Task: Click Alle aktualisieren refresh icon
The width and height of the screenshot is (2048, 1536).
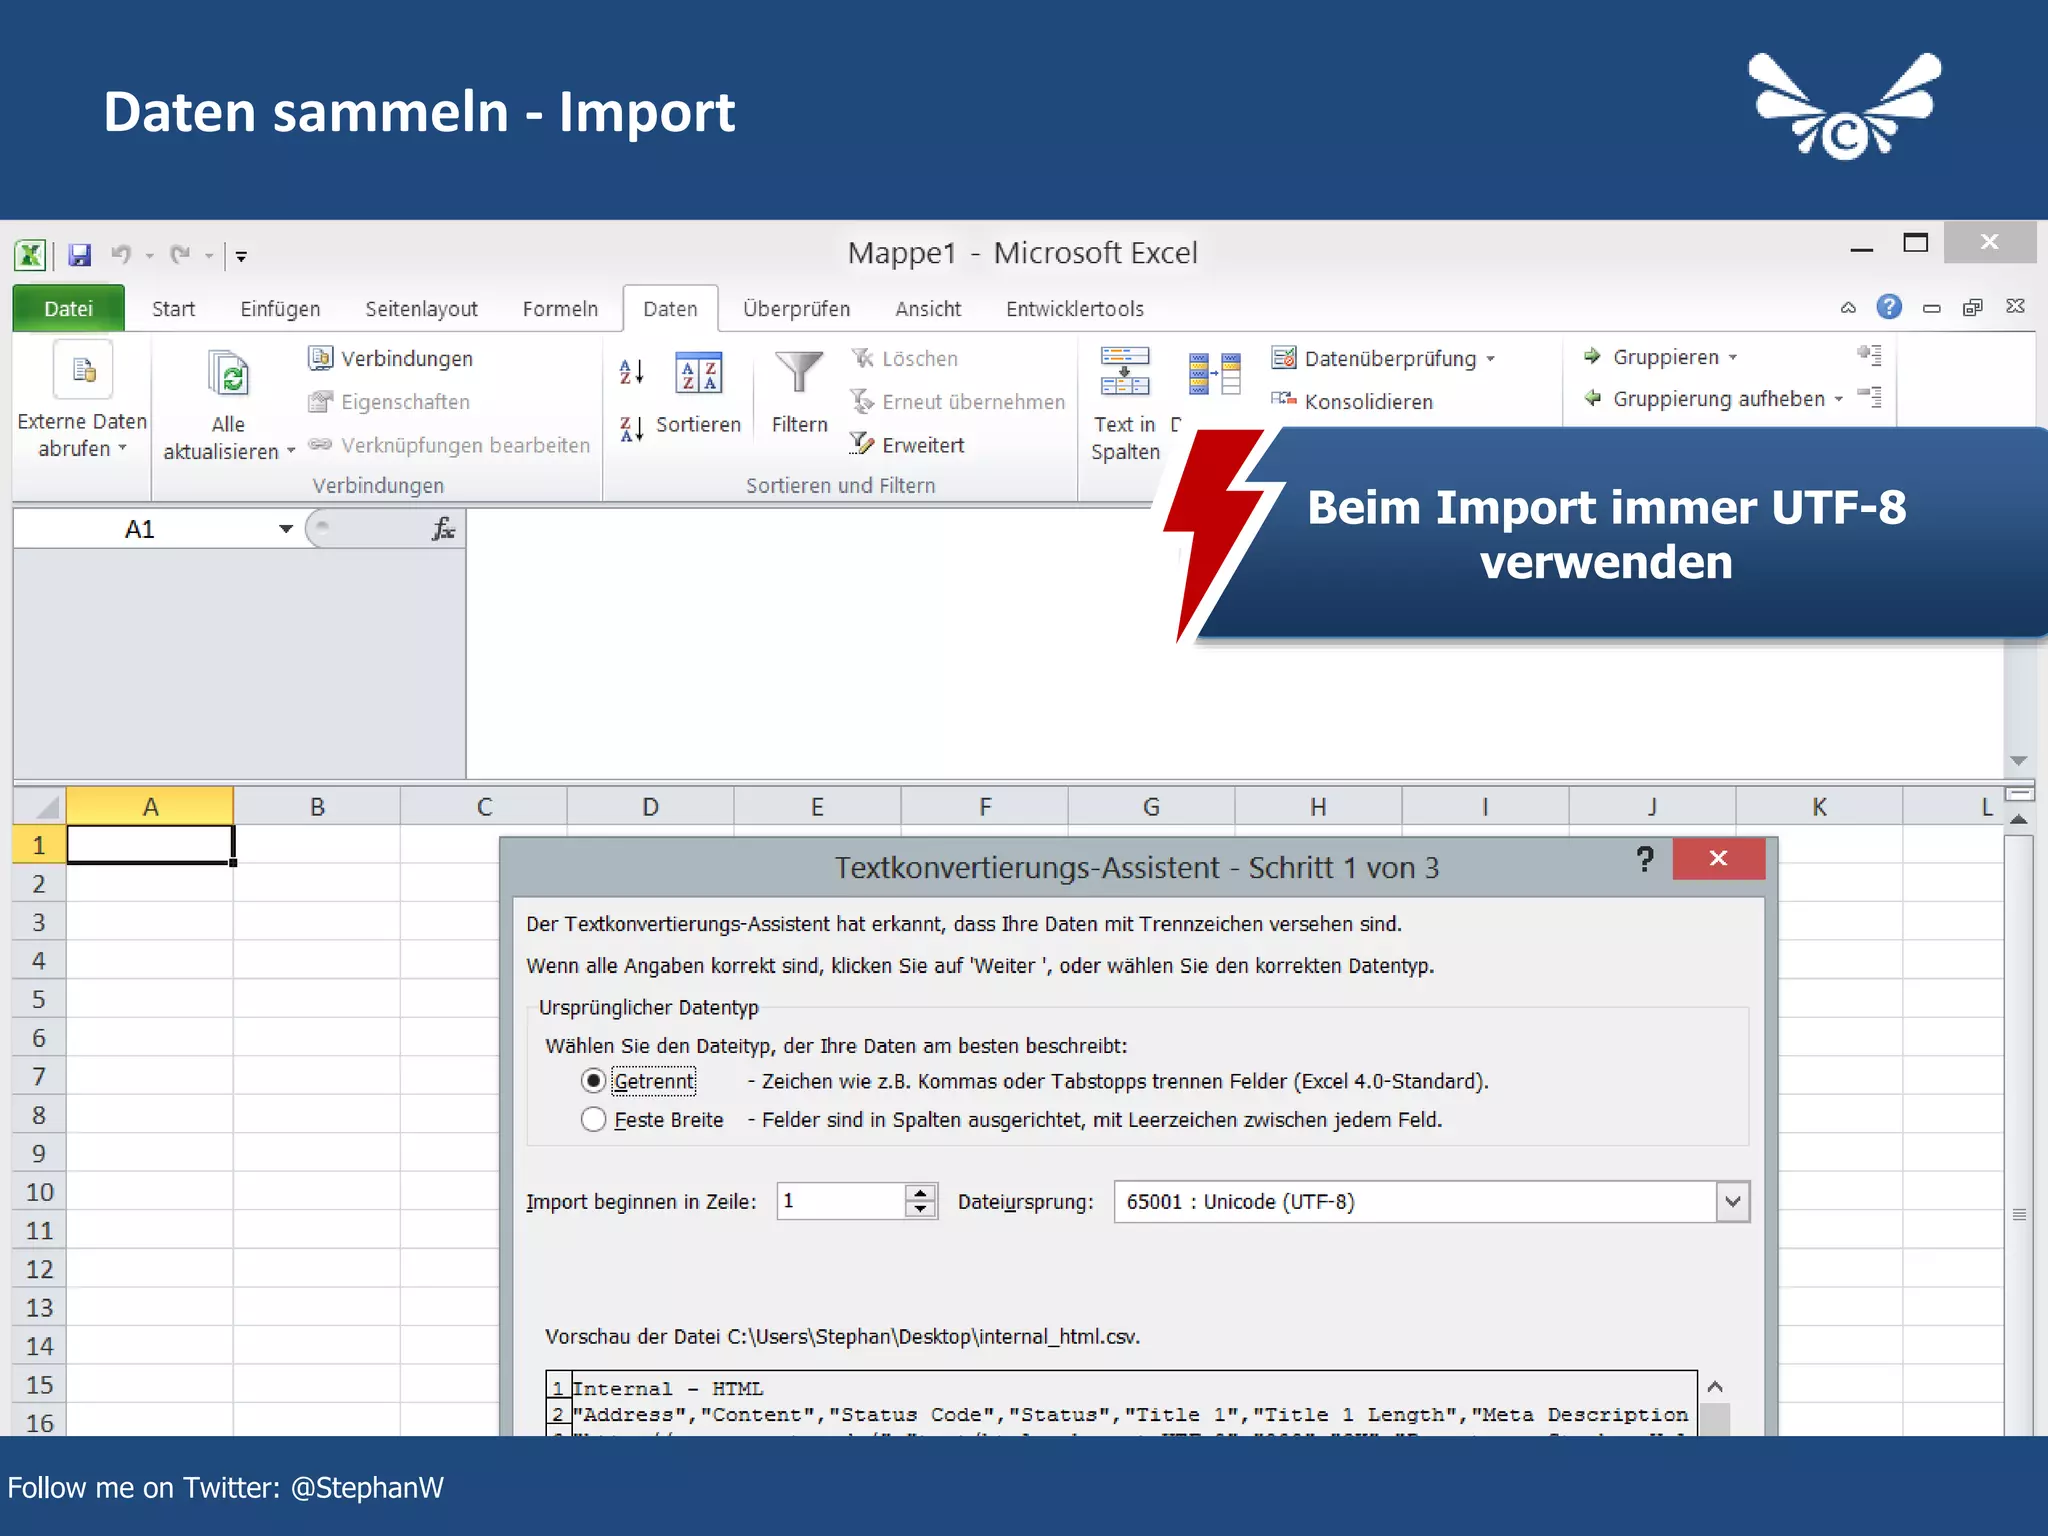Action: 228,373
